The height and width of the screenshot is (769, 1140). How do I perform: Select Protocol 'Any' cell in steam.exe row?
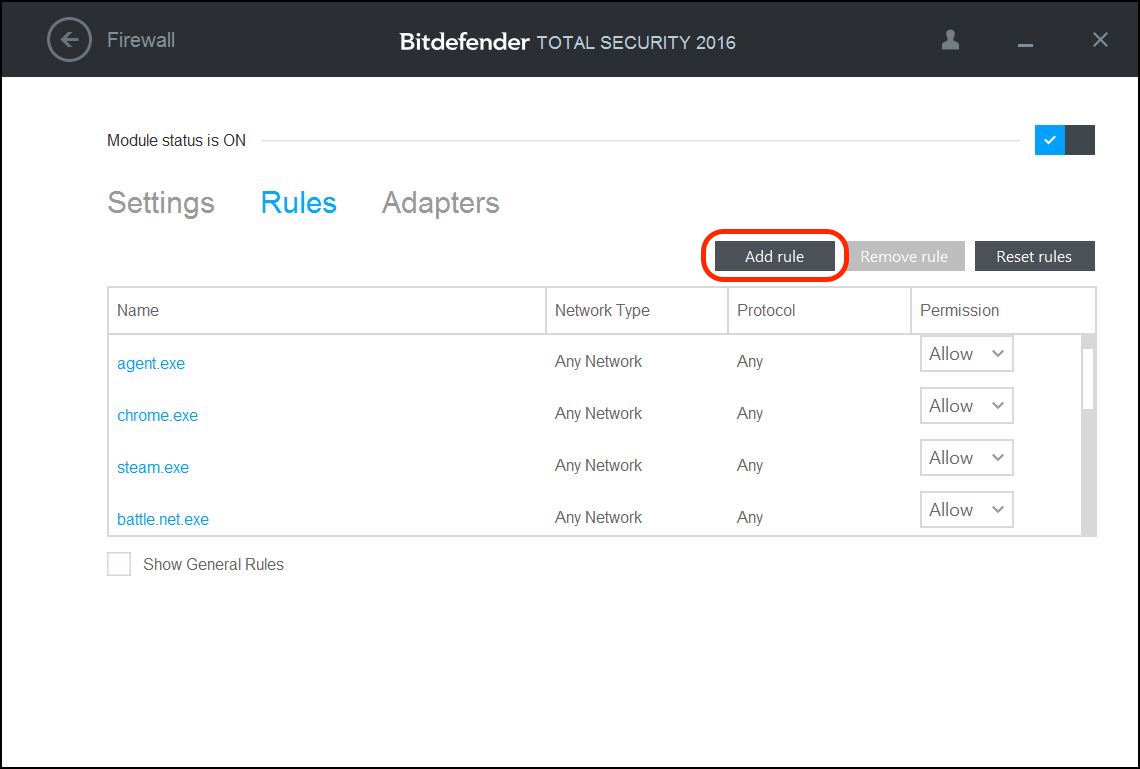pyautogui.click(x=750, y=465)
